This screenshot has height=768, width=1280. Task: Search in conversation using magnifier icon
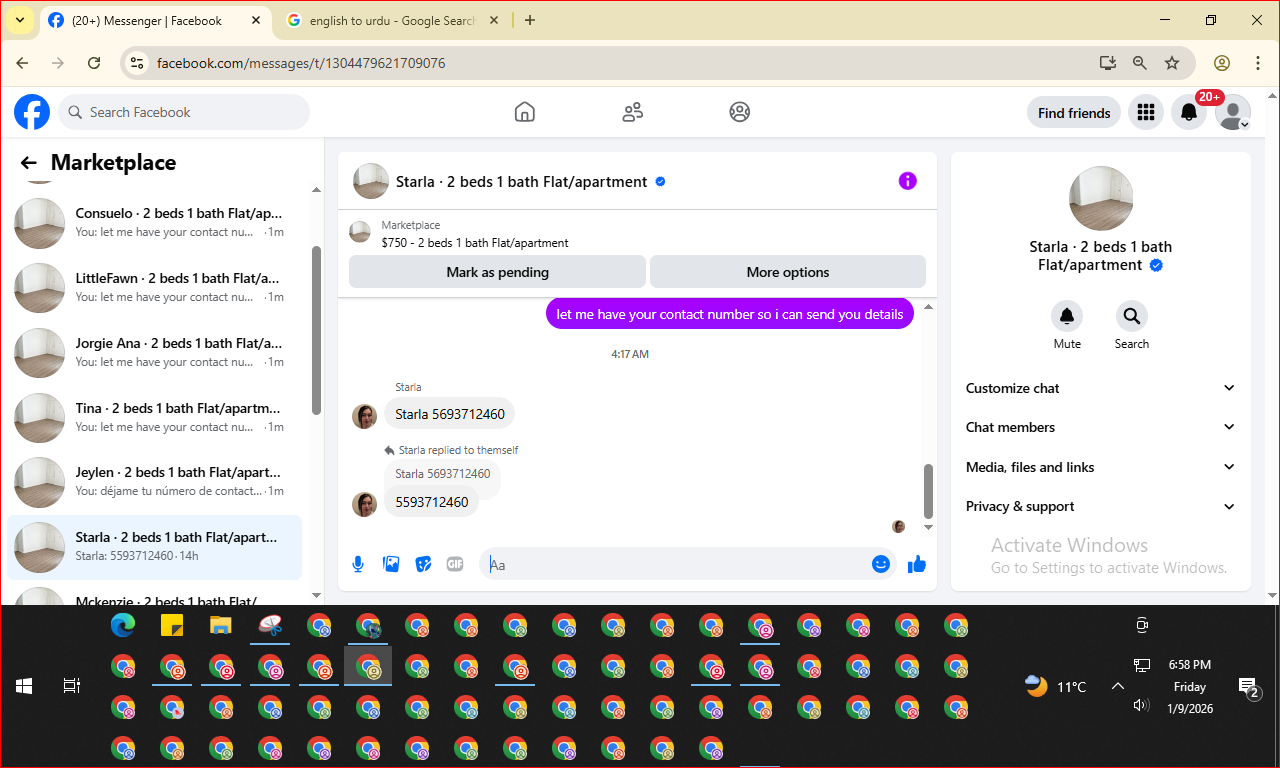pyautogui.click(x=1131, y=316)
